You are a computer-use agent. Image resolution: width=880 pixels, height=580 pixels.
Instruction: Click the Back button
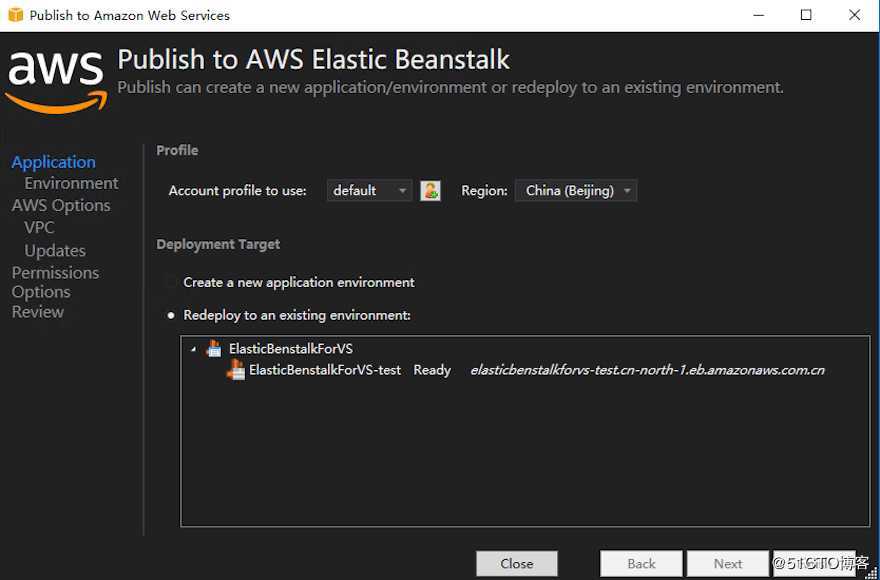(641, 563)
